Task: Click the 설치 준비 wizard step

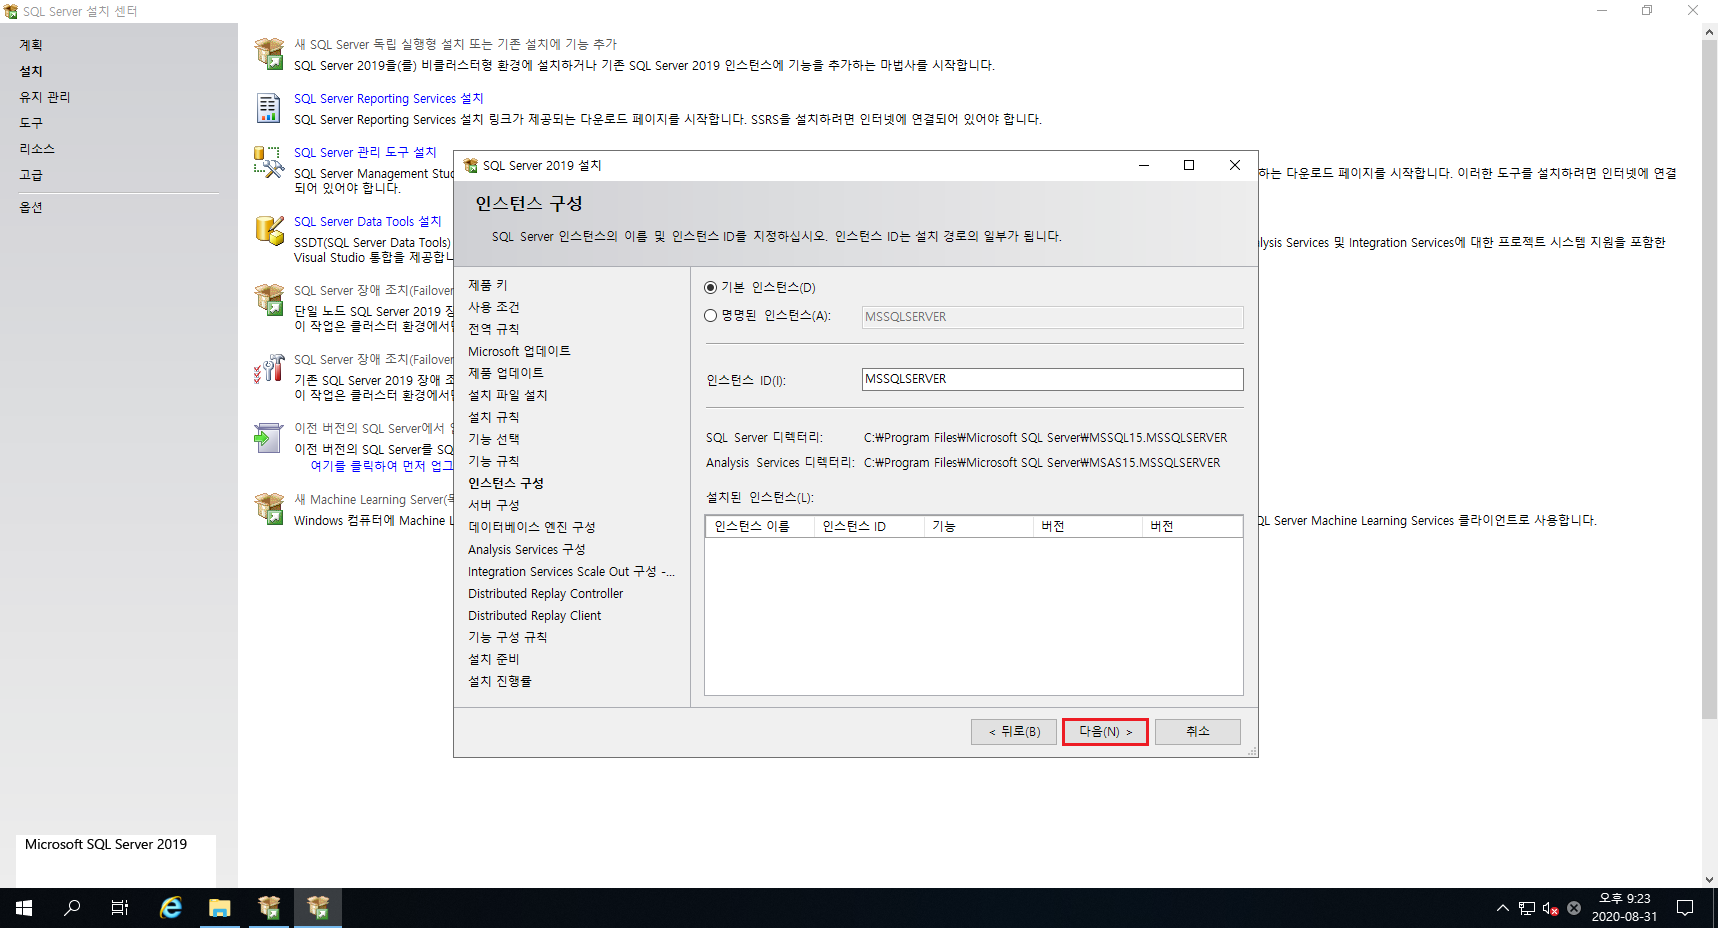Action: (493, 659)
